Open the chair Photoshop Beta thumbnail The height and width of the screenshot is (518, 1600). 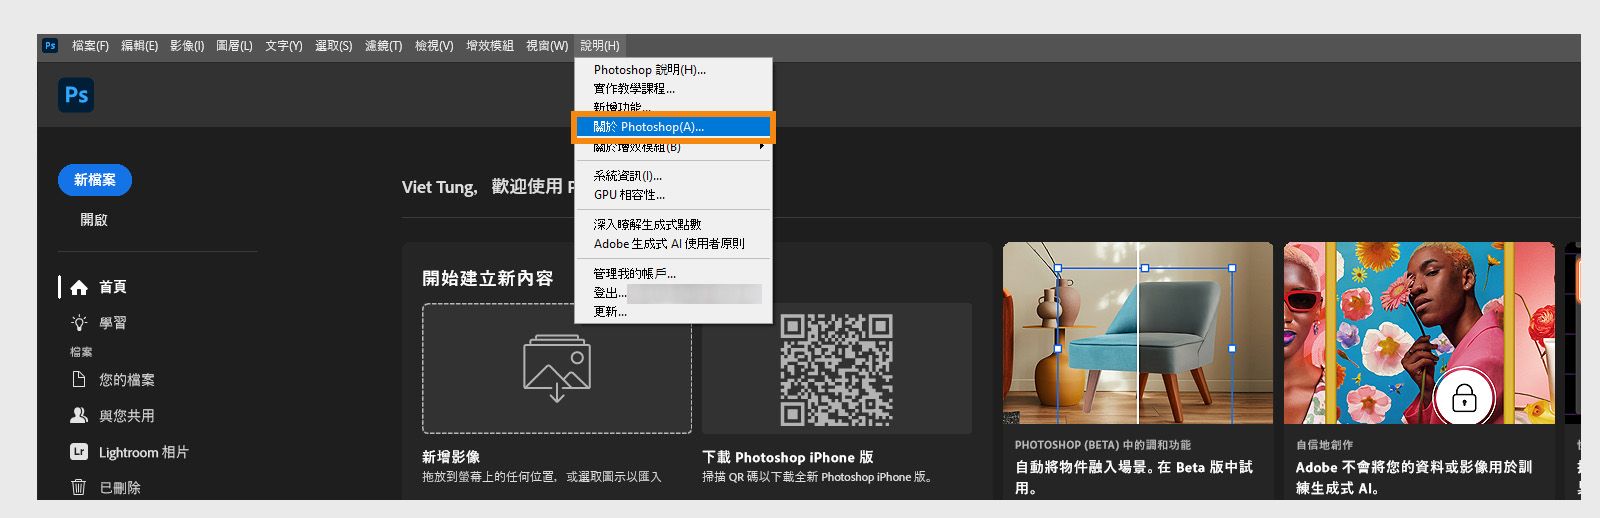(x=1137, y=333)
